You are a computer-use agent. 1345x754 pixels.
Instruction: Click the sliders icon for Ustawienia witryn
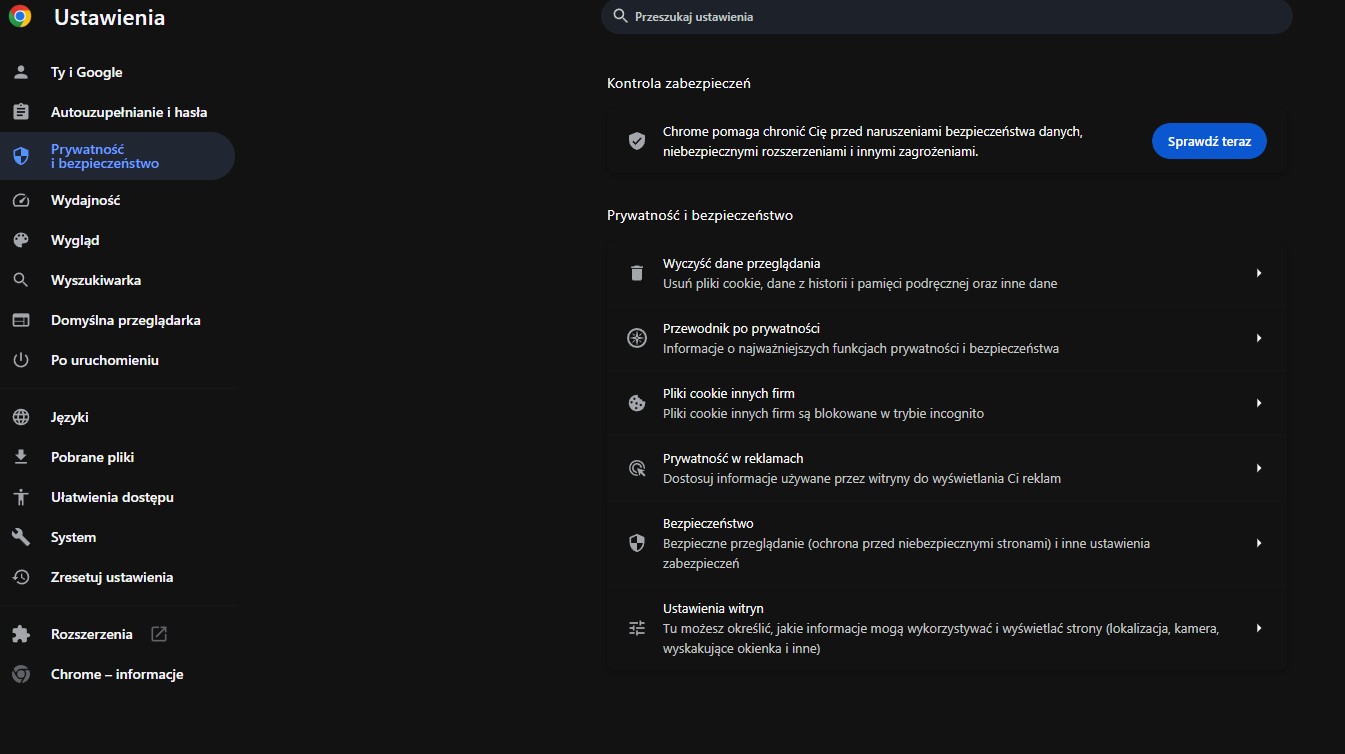click(637, 628)
